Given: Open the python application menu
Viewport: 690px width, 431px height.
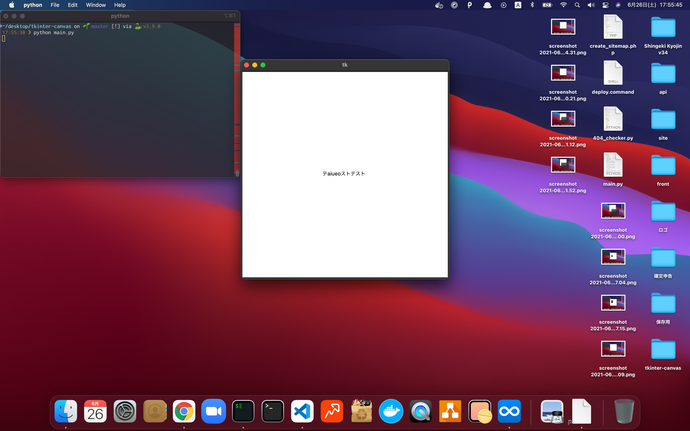Looking at the screenshot, I should click(x=33, y=5).
